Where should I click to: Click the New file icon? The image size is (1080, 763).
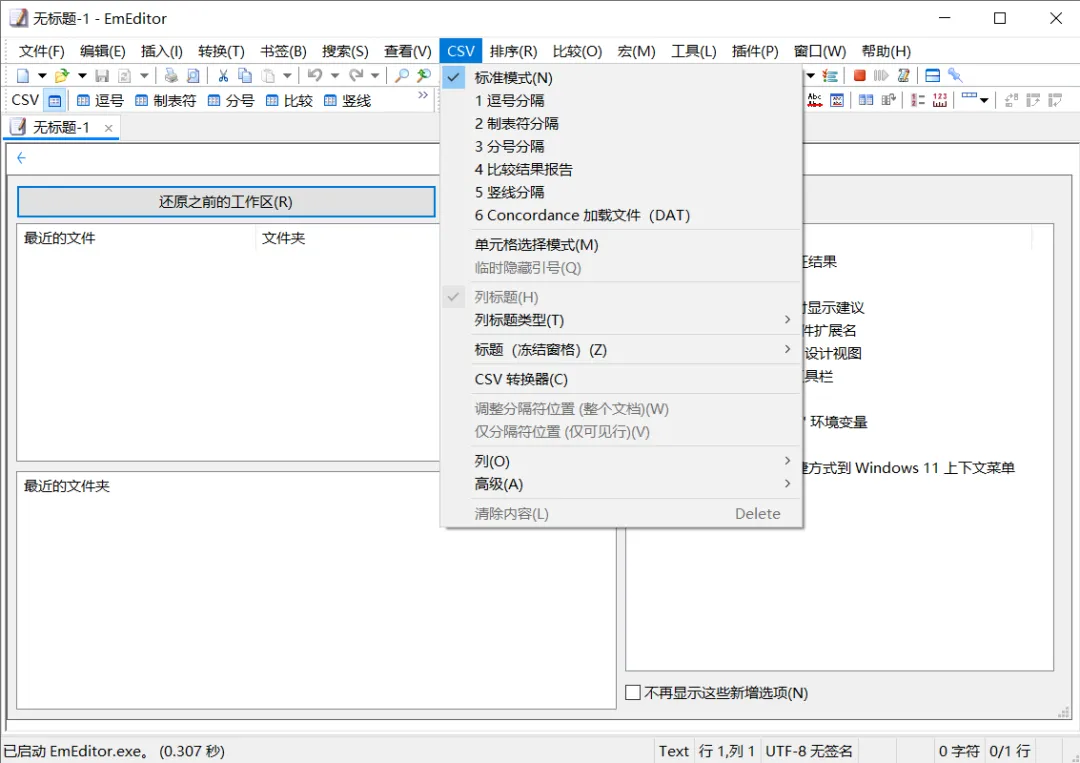click(23, 76)
